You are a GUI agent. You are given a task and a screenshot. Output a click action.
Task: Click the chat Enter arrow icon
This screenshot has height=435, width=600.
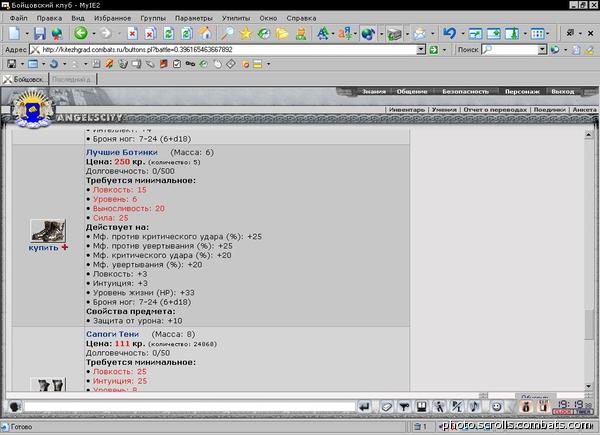[x=365, y=407]
